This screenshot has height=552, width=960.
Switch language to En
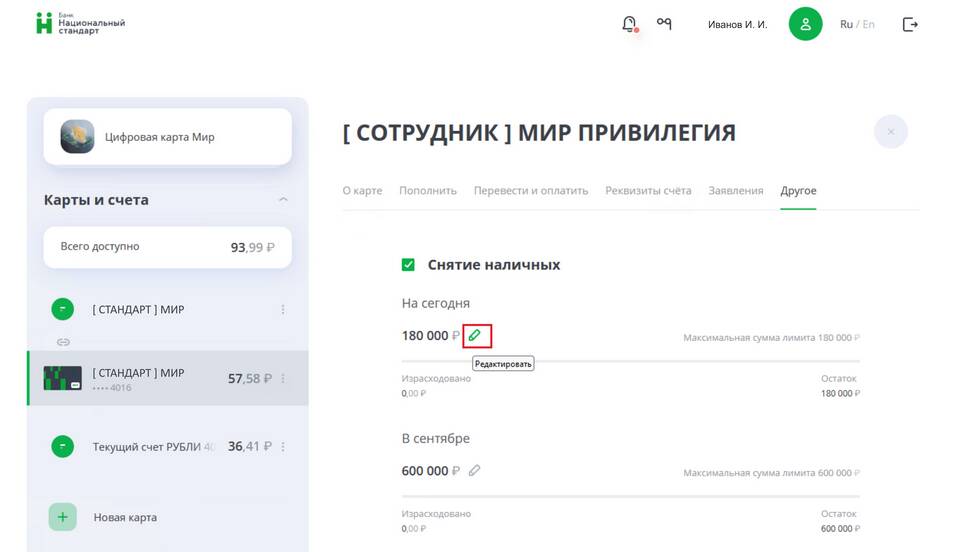pos(868,24)
